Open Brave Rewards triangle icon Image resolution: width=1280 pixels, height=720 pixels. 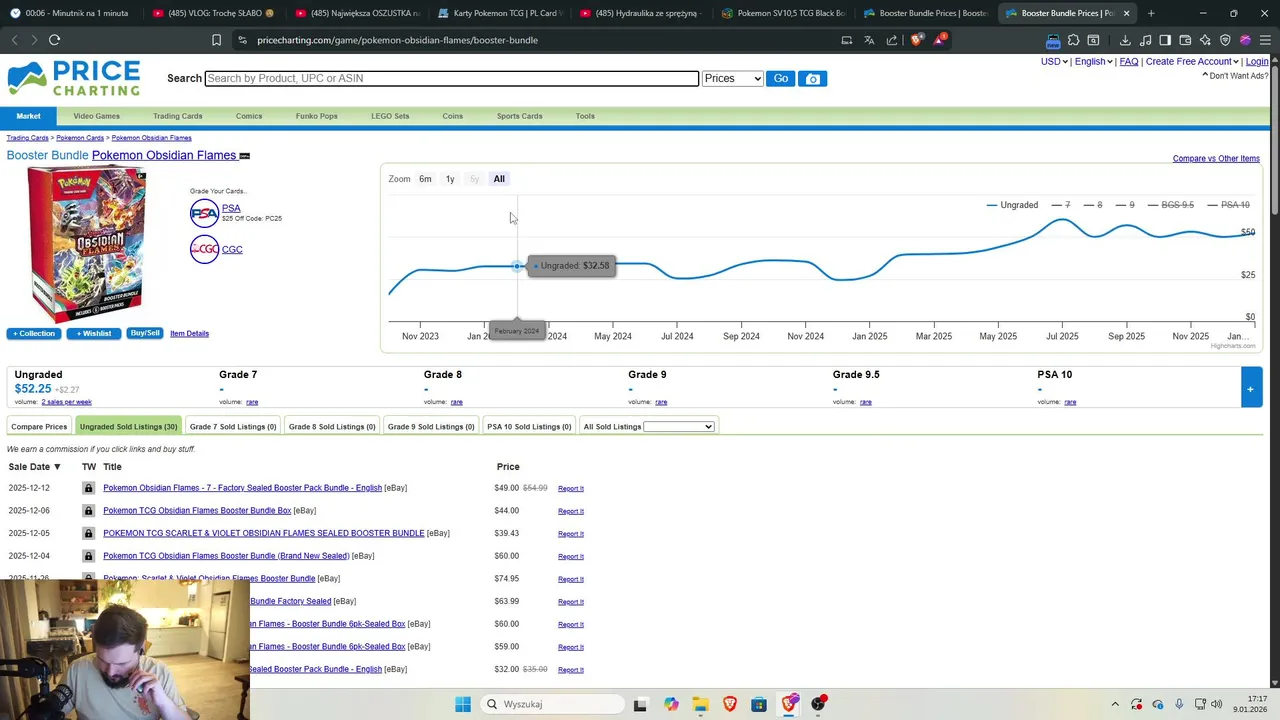940,40
